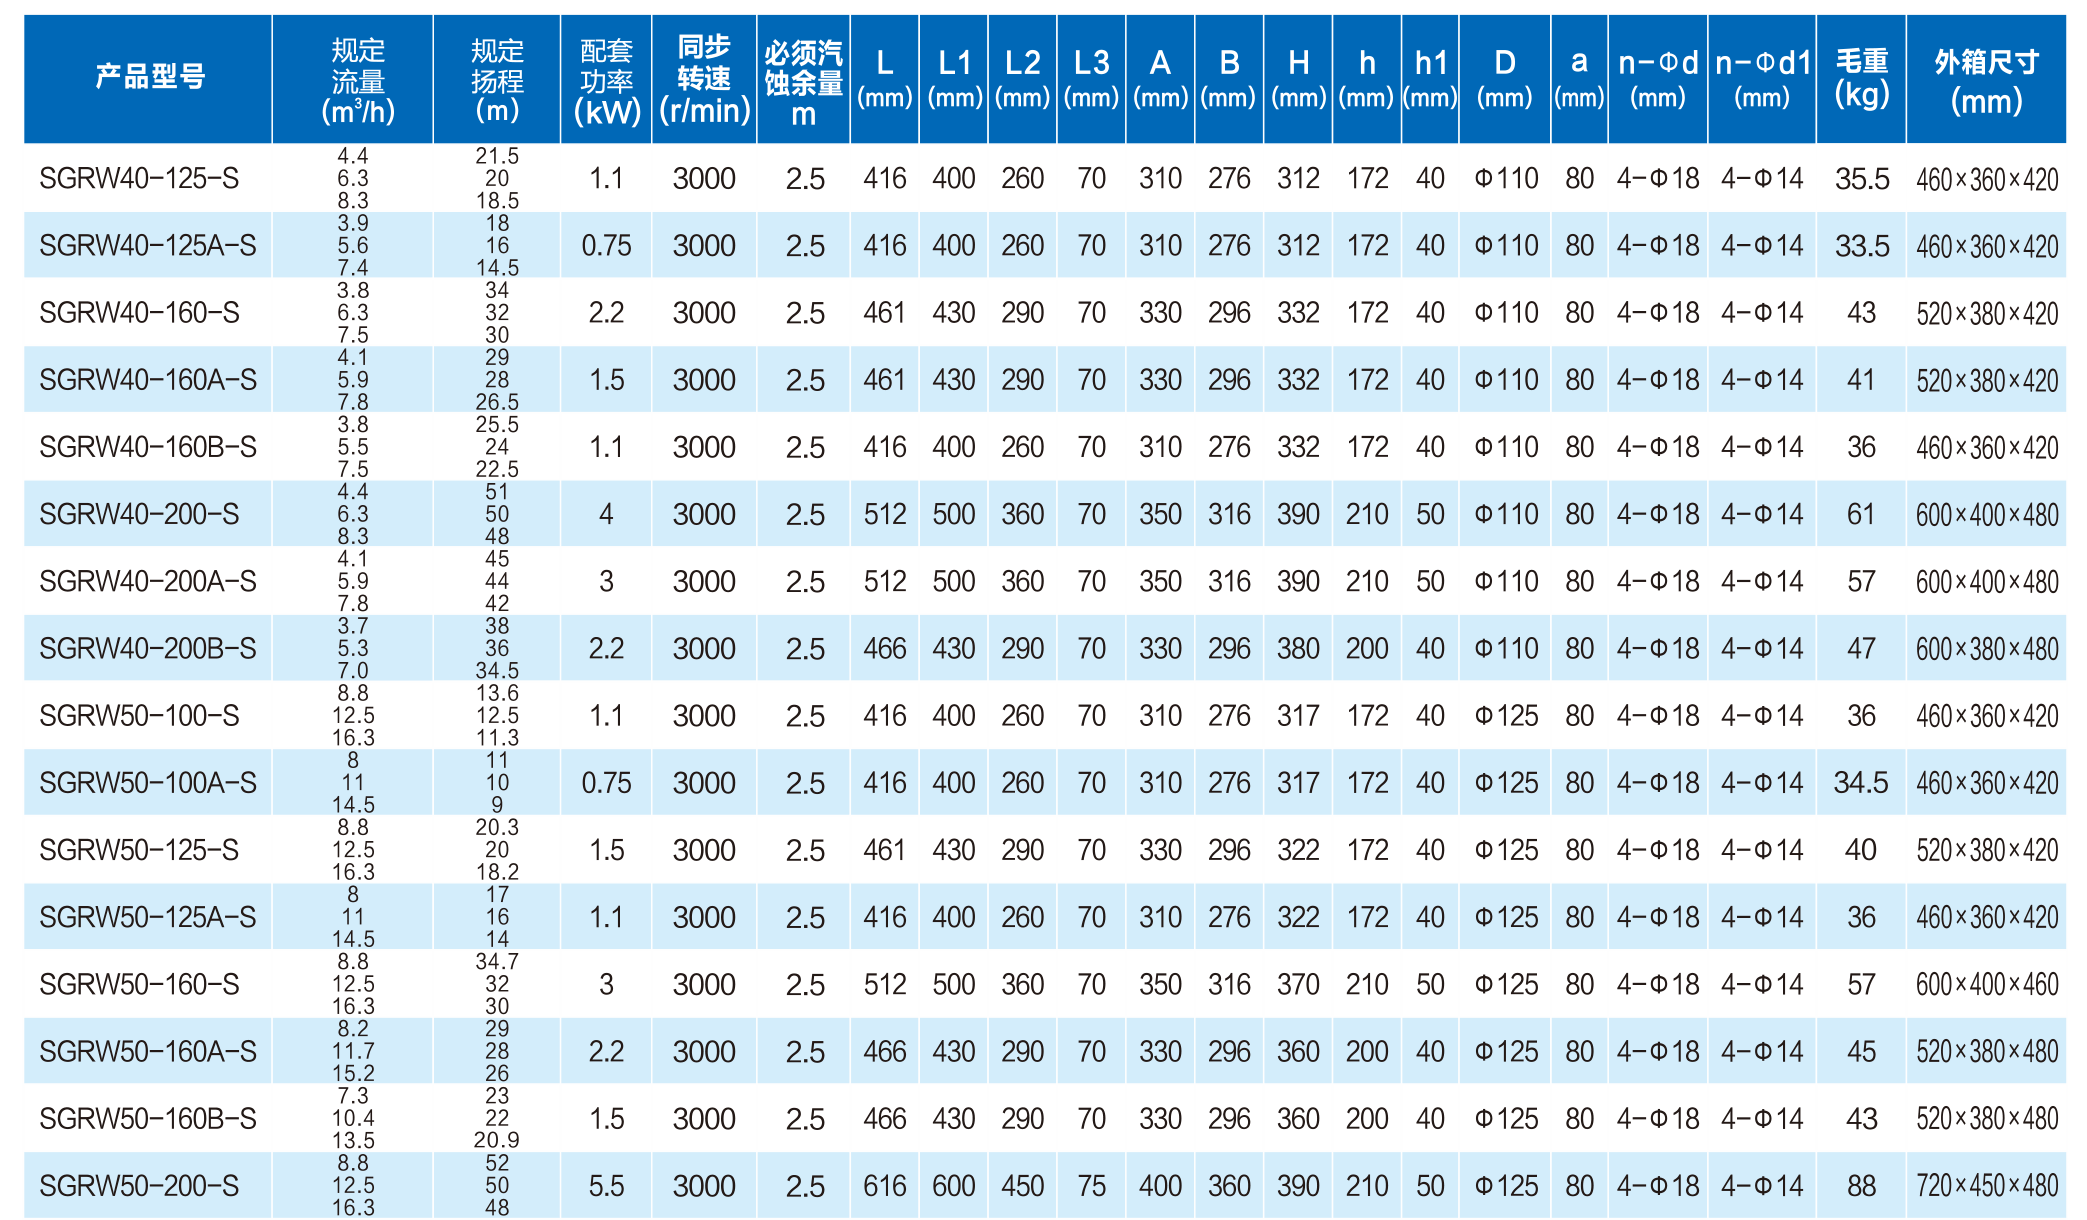
Task: Click the 毛重 (kg) column header
Action: (1860, 78)
